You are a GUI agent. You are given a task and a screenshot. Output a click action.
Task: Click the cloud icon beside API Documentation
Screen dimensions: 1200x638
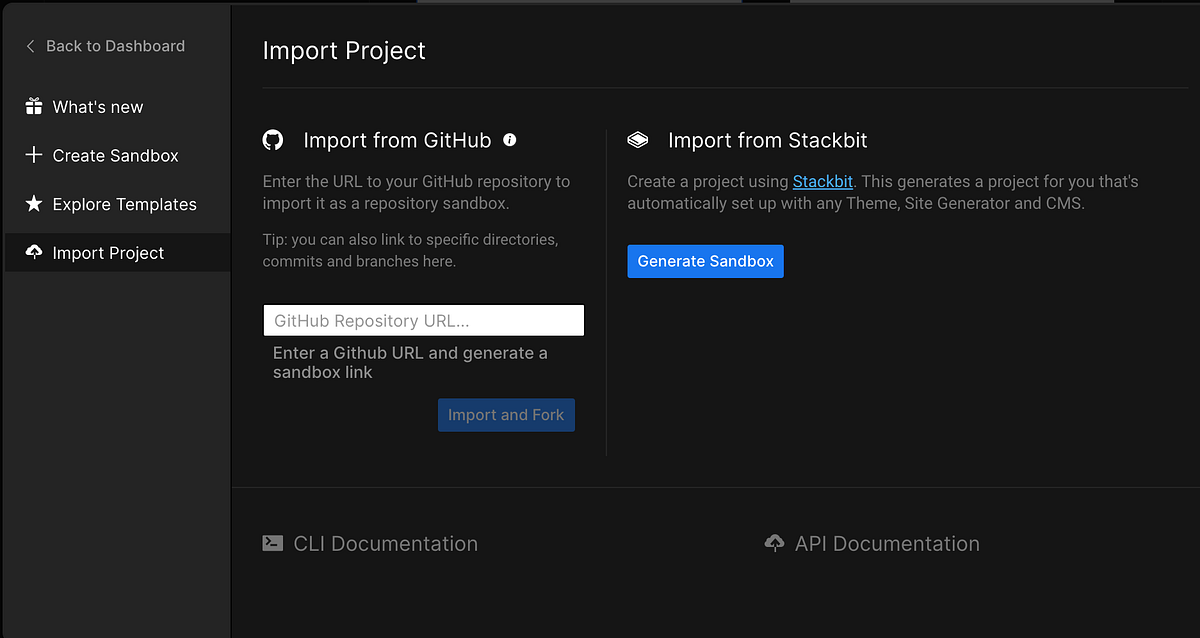click(774, 542)
